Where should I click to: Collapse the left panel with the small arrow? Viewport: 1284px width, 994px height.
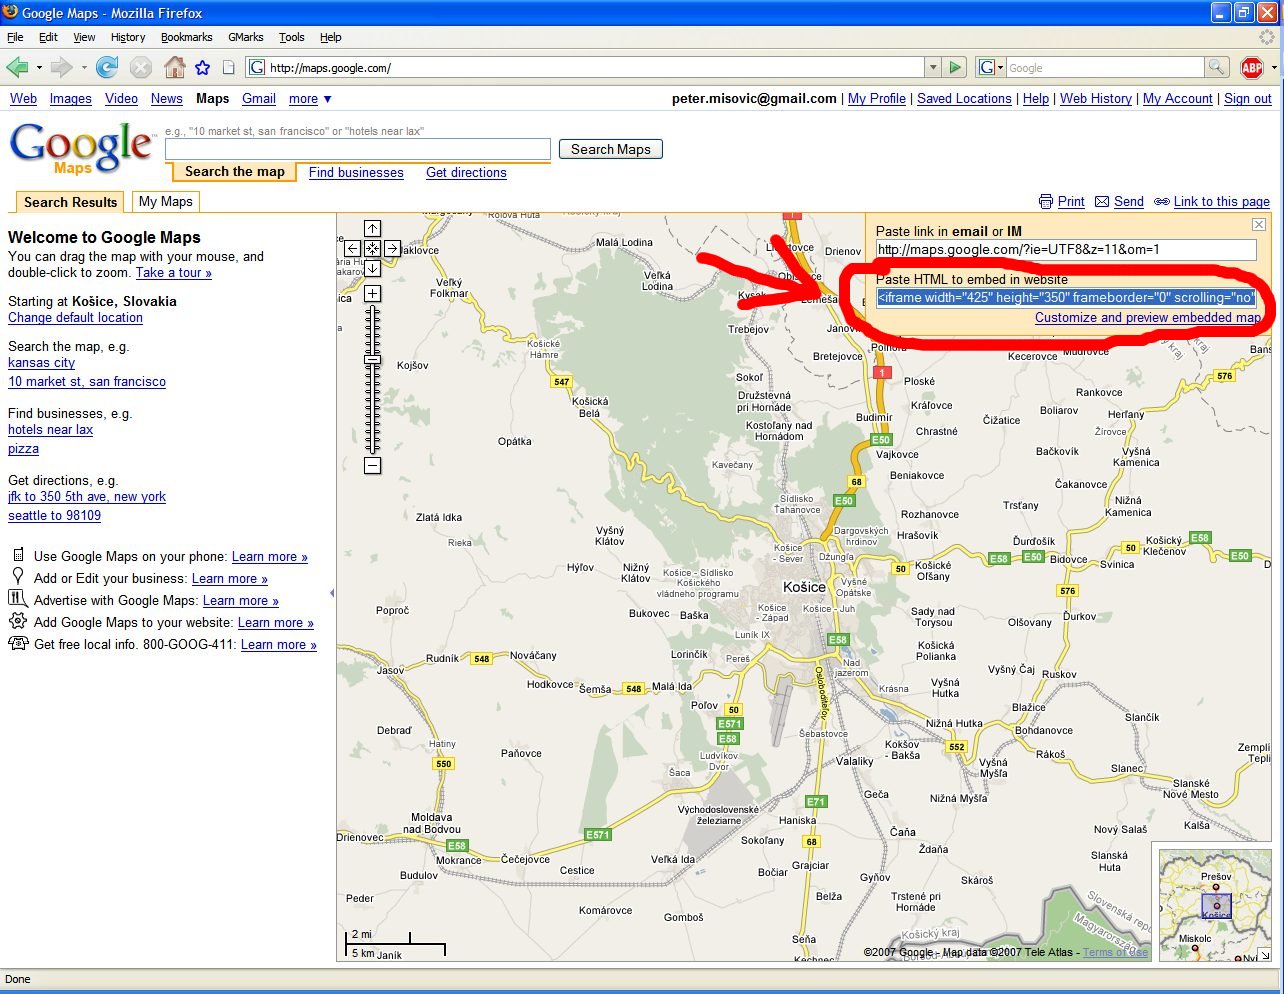(331, 593)
